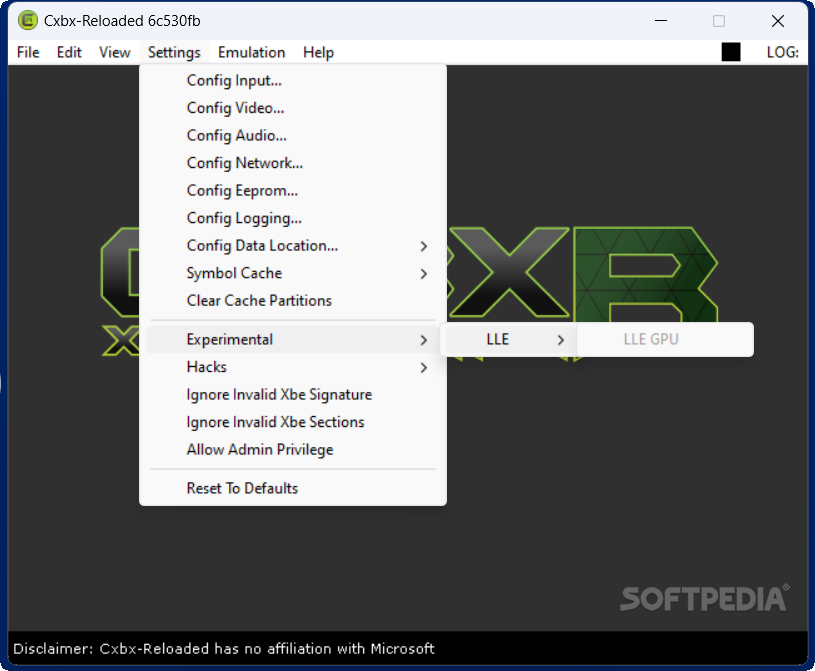The height and width of the screenshot is (671, 815).
Task: Minimize the Cxbx-Reloaded window
Action: [x=661, y=21]
